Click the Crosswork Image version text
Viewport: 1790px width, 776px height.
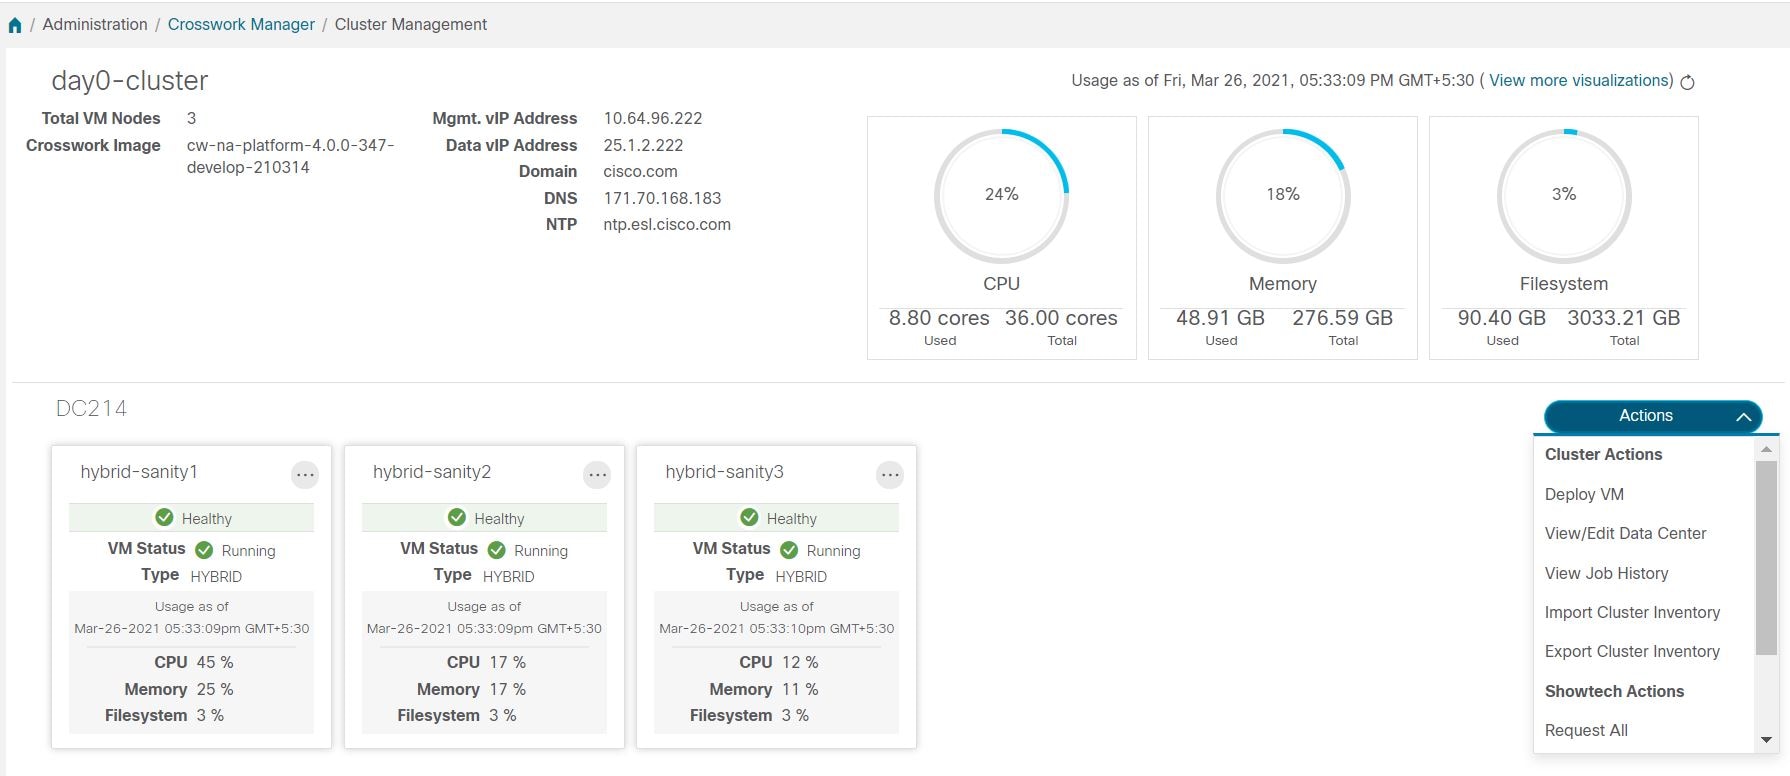(290, 156)
